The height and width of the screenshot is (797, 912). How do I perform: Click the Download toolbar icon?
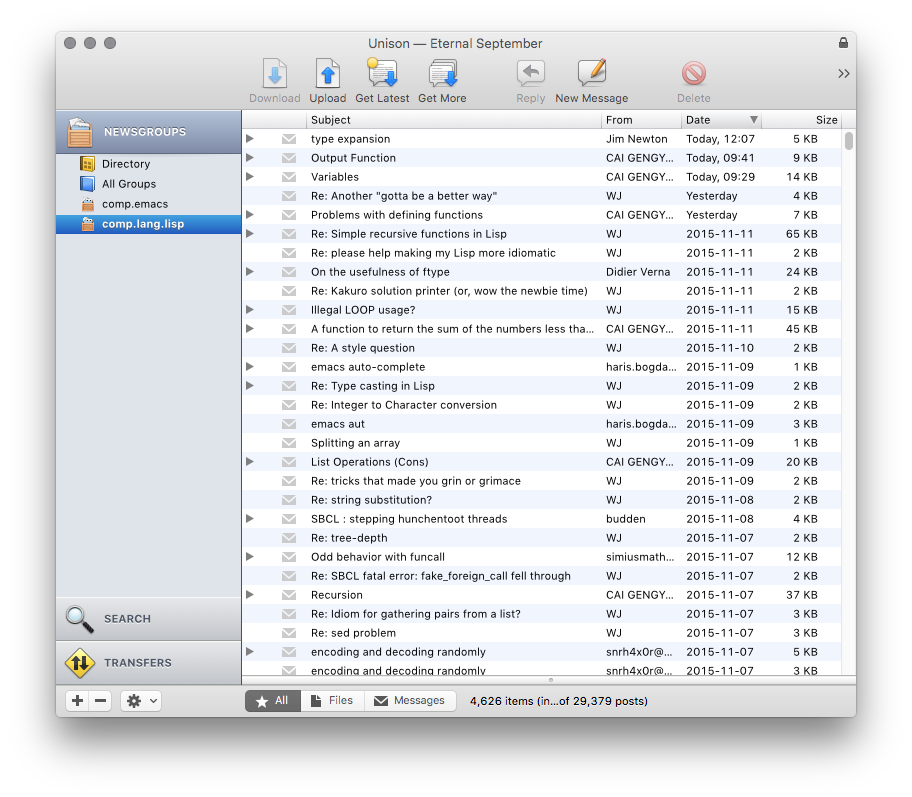pos(274,75)
